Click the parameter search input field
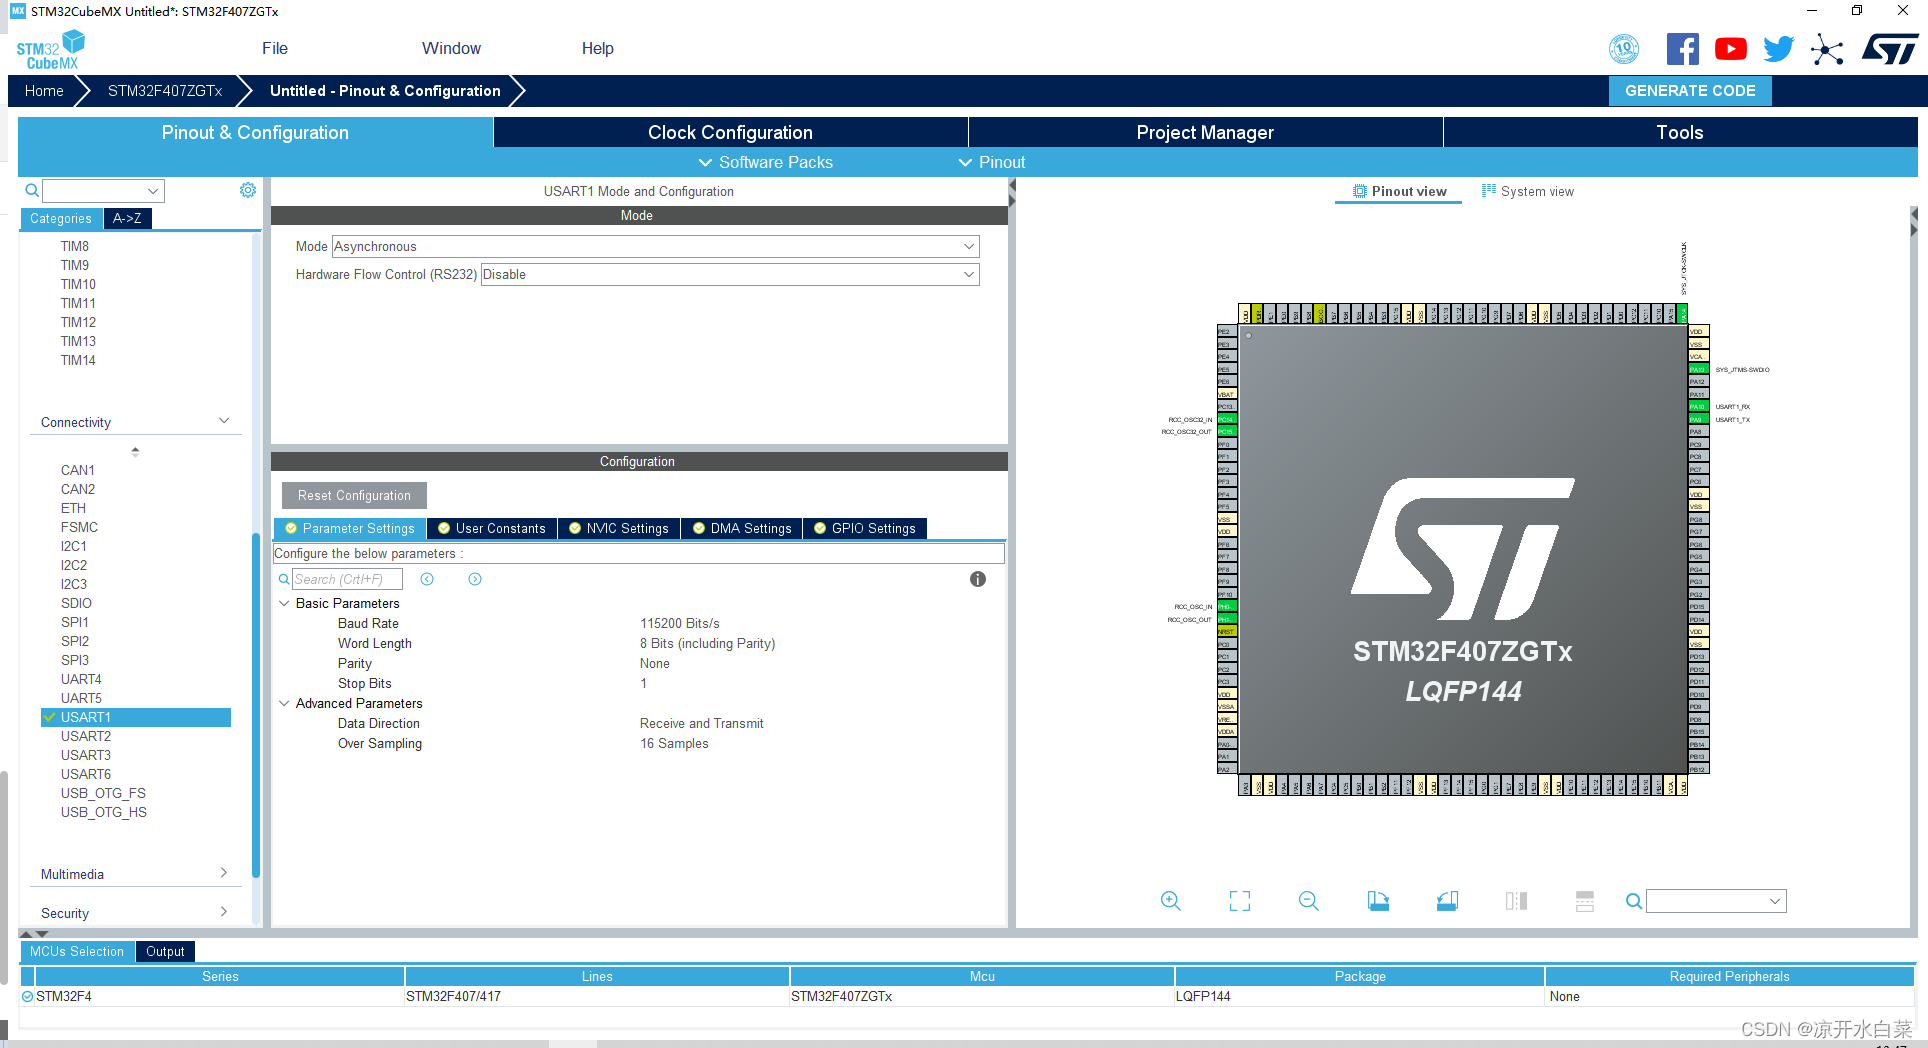This screenshot has width=1928, height=1048. tap(347, 579)
